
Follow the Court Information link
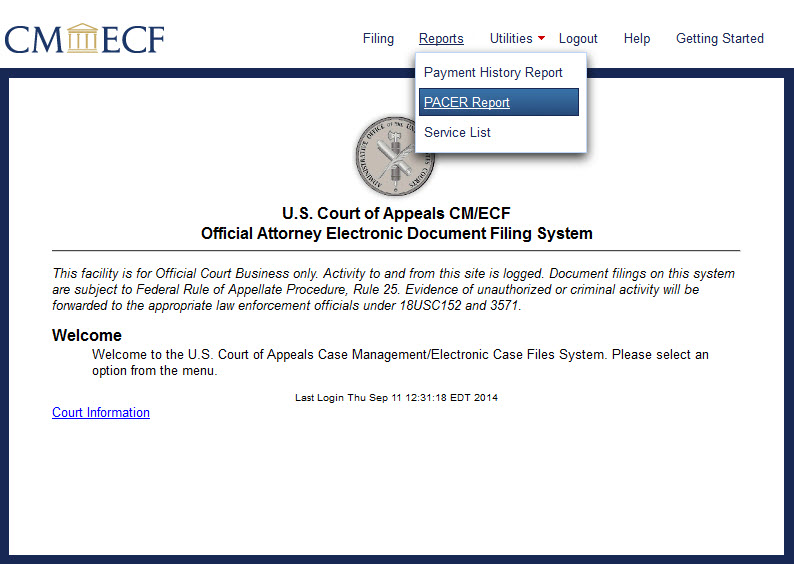pyautogui.click(x=101, y=413)
